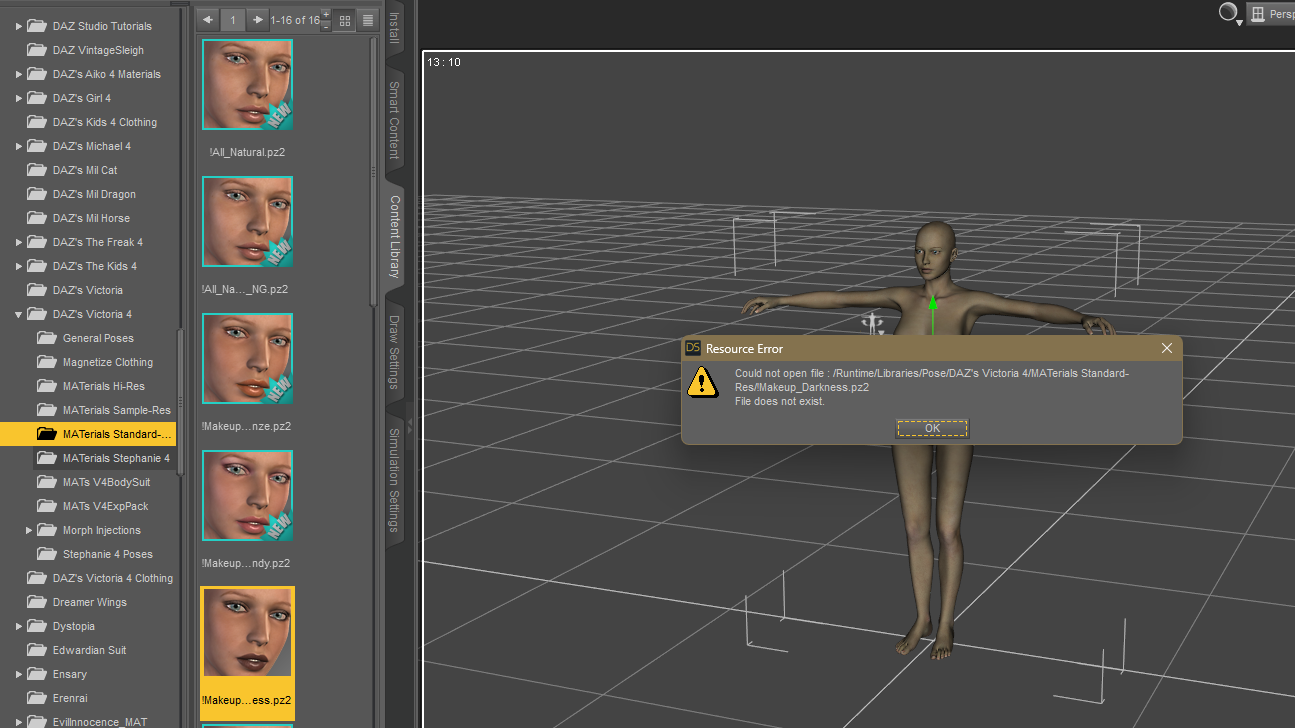Viewport: 1295px width, 728px height.
Task: Switch content library to grid icon view
Action: 345,20
